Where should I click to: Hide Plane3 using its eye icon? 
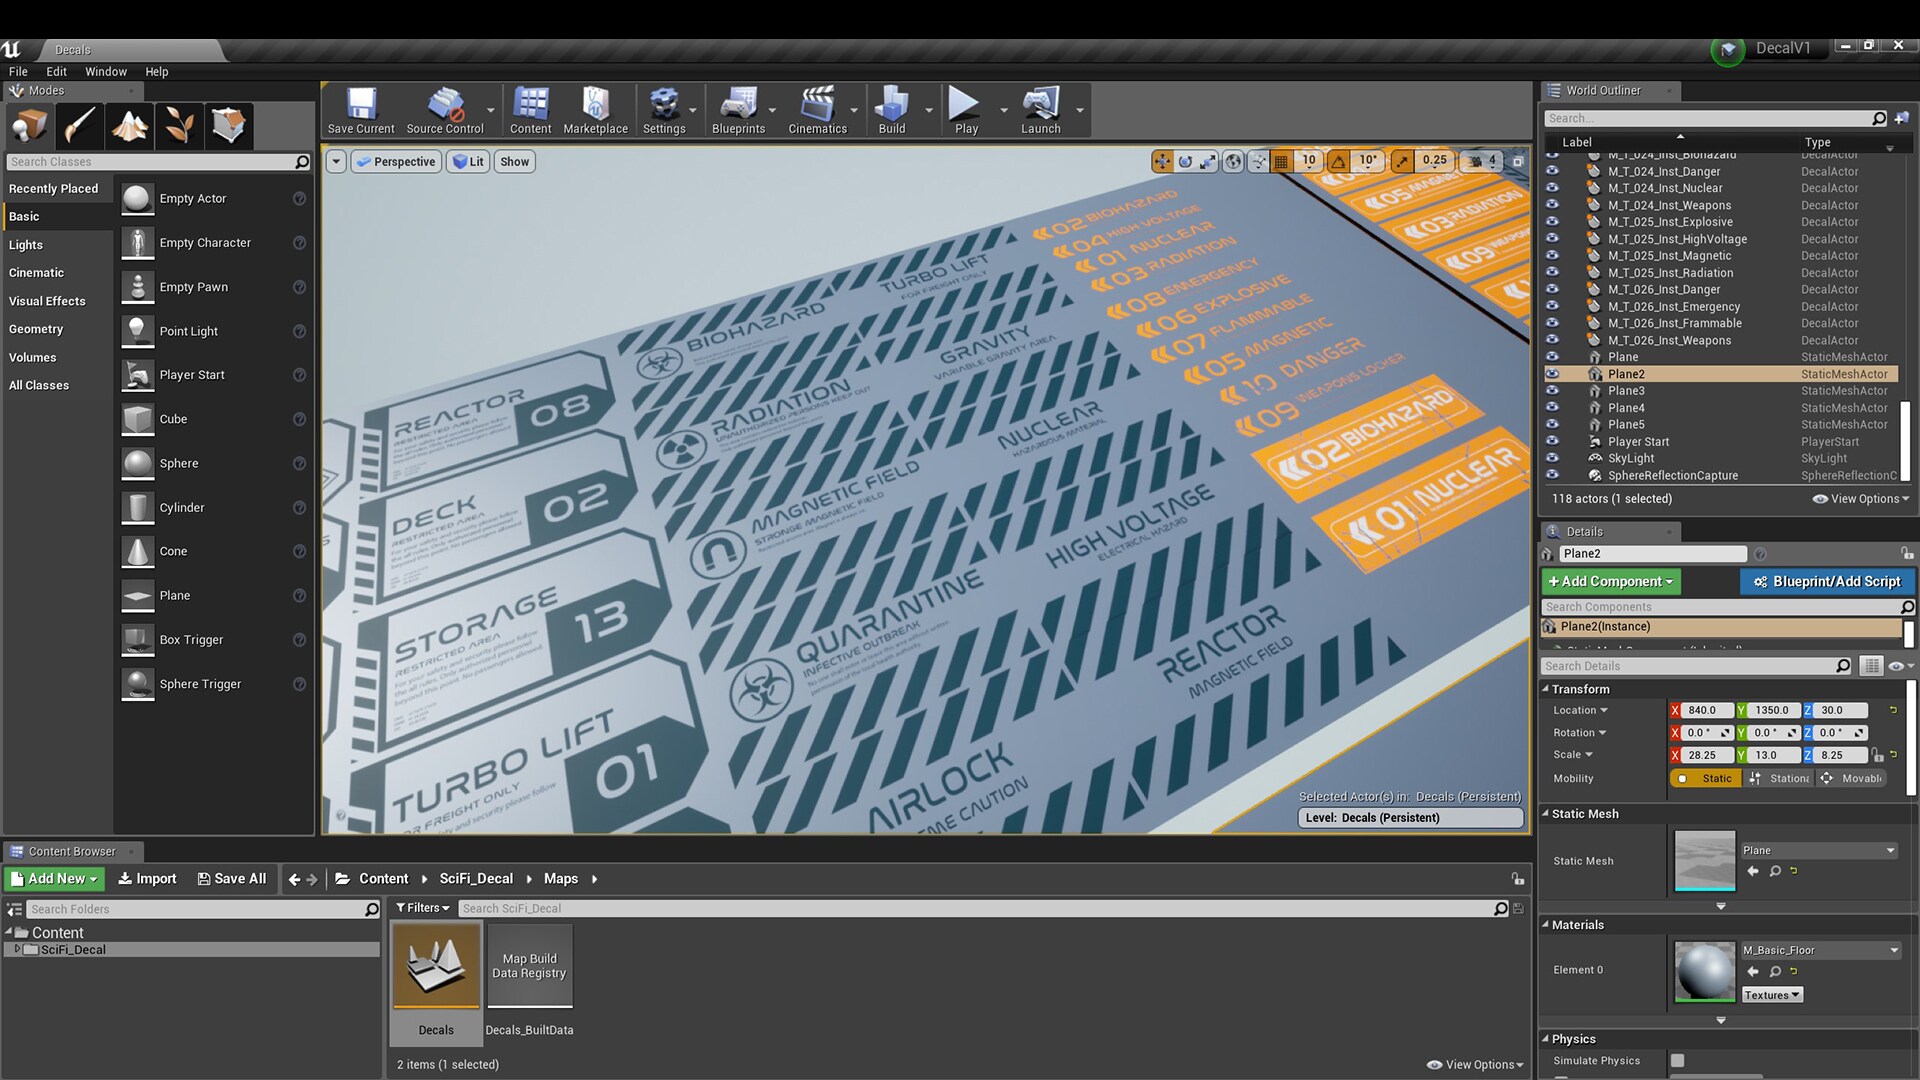1552,391
